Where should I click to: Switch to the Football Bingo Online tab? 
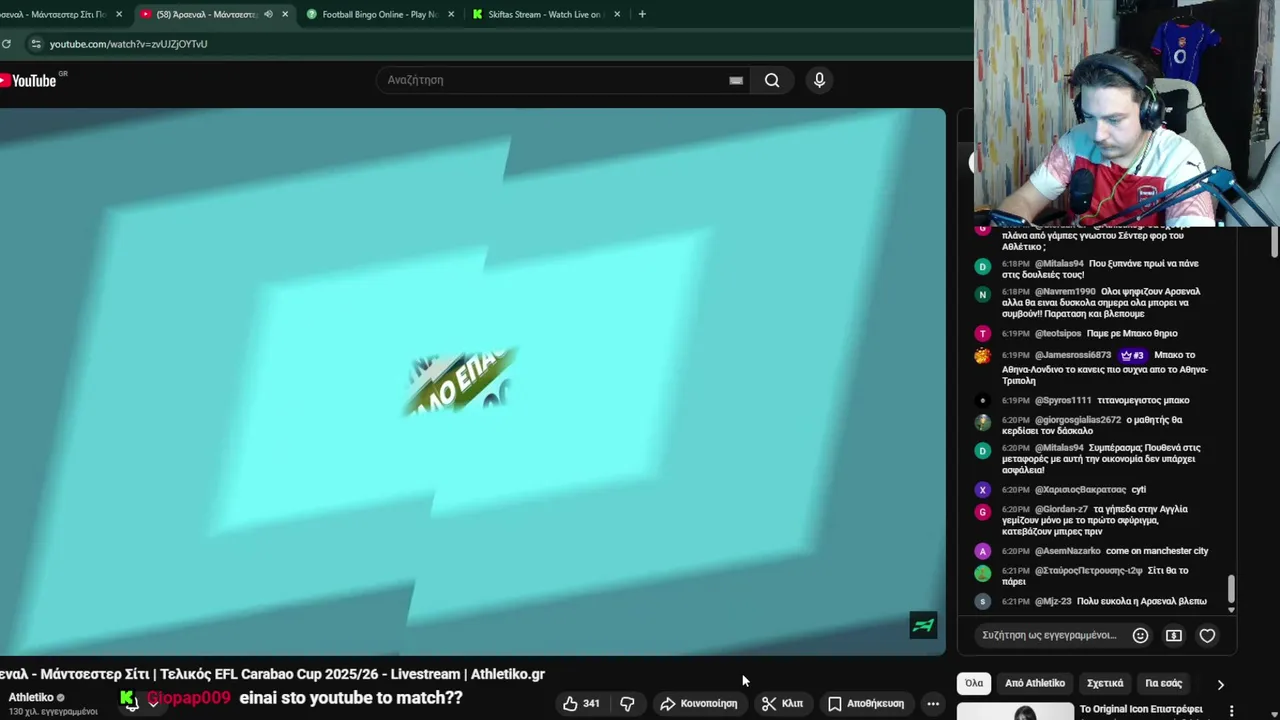point(379,14)
